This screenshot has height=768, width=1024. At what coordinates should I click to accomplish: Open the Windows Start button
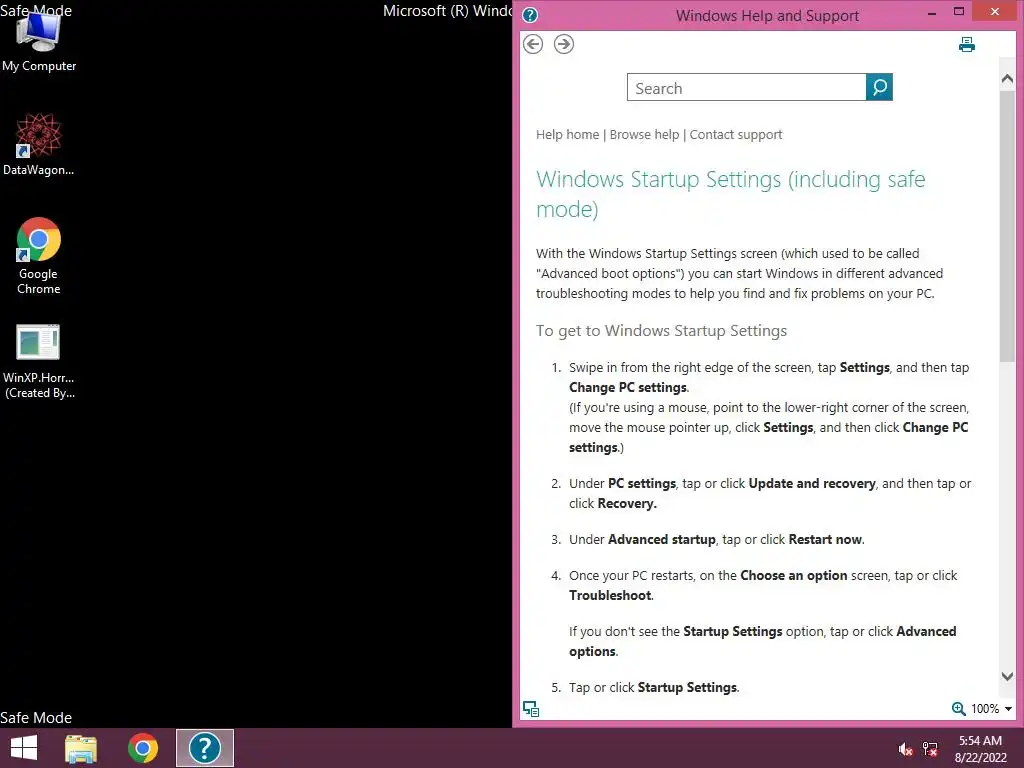coord(24,748)
